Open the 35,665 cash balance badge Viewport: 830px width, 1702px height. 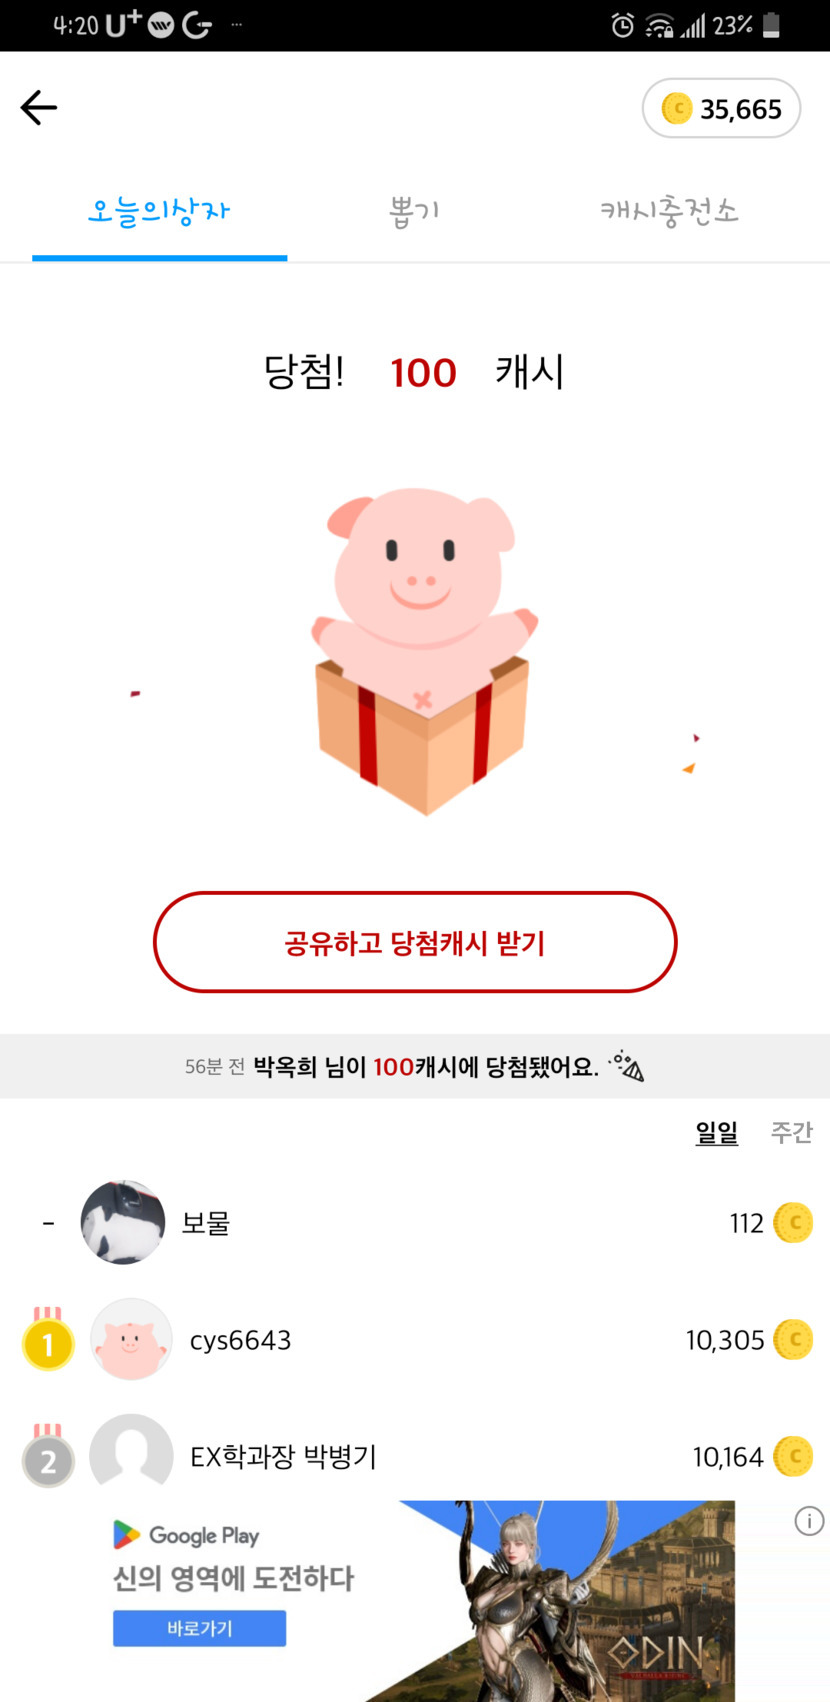pyautogui.click(x=721, y=109)
